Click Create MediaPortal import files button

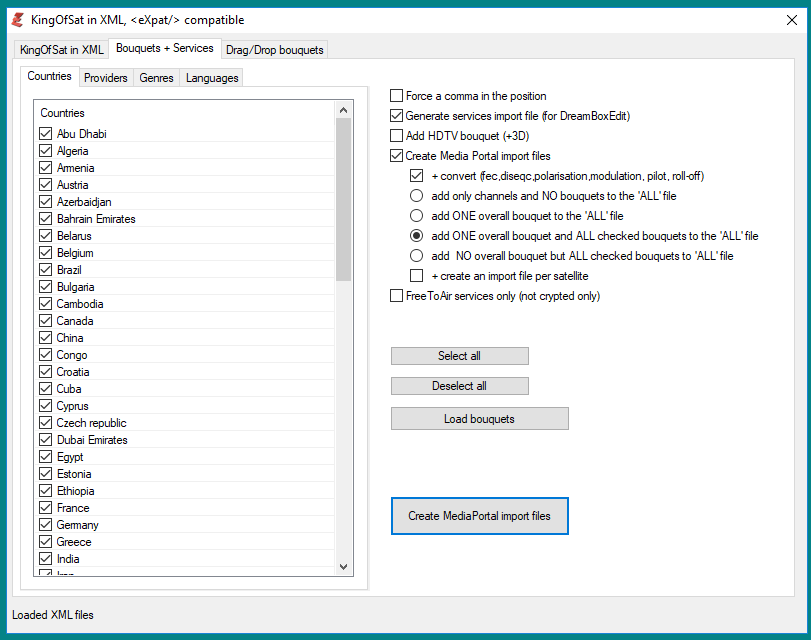coord(479,516)
